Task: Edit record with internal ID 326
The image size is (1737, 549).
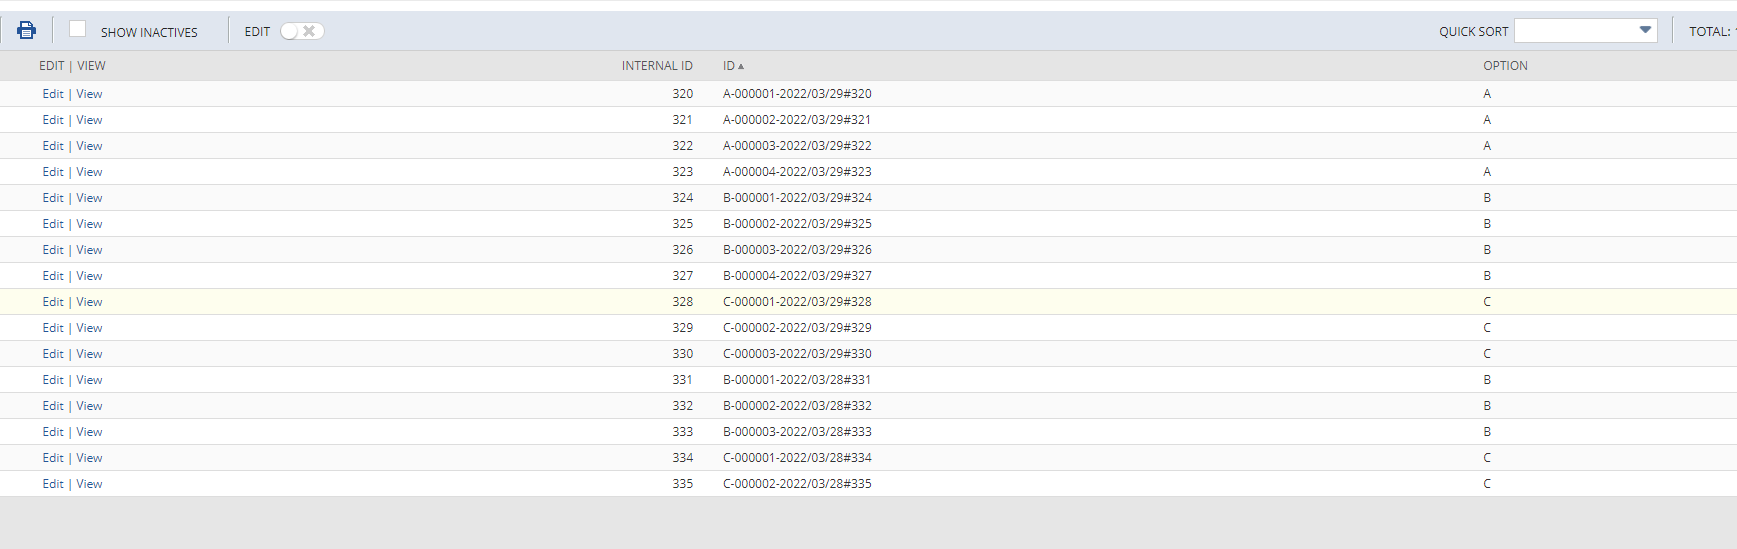Action: [53, 250]
